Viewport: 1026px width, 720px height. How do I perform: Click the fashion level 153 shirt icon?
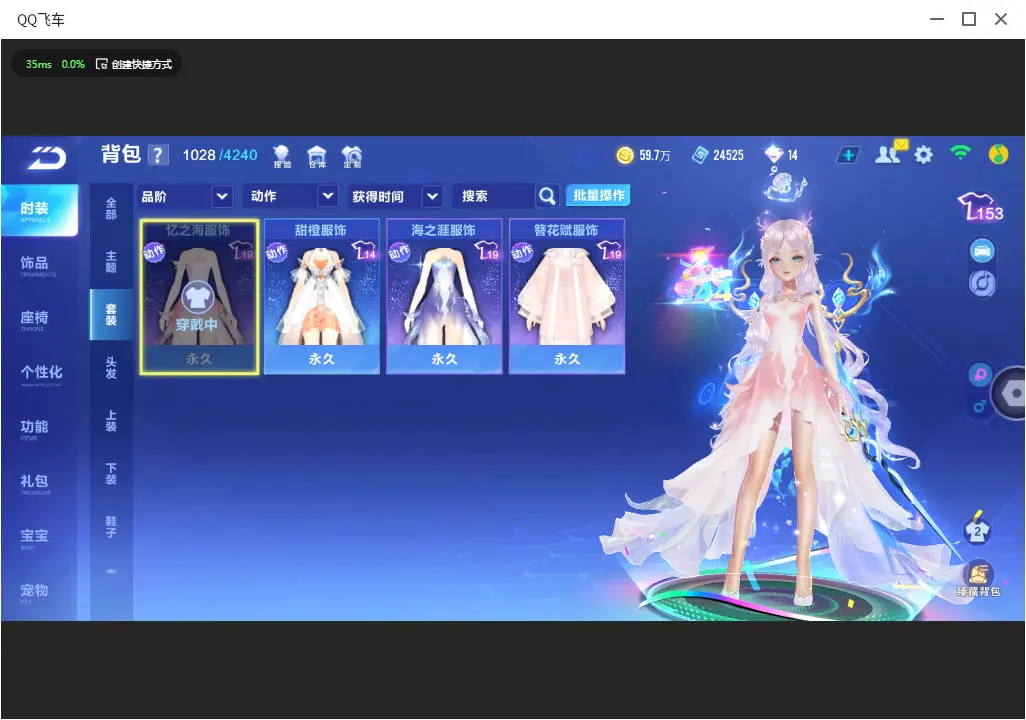point(980,207)
